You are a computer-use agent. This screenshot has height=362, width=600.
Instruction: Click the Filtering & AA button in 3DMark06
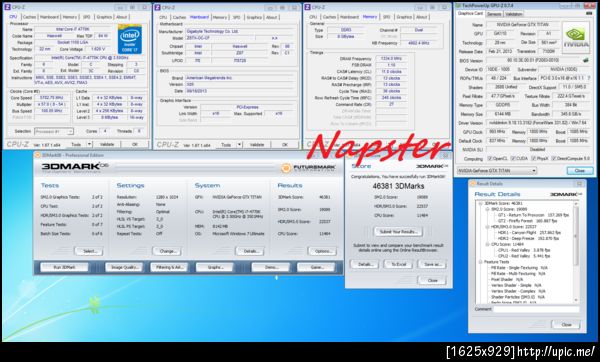(169, 267)
